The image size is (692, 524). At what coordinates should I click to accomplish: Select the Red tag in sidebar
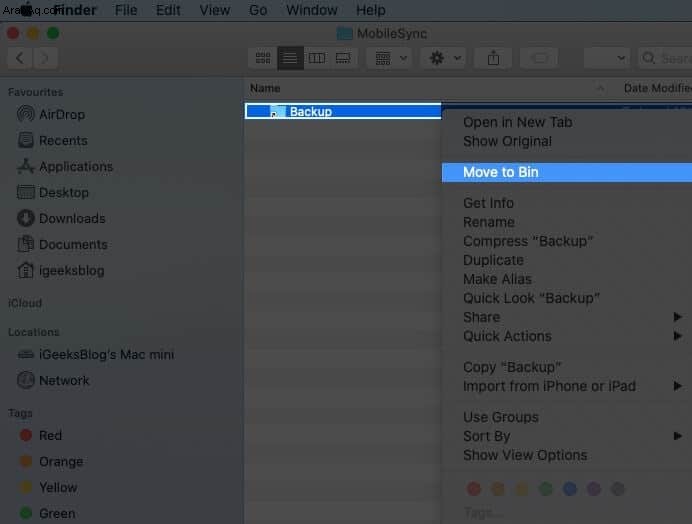click(x=41, y=435)
